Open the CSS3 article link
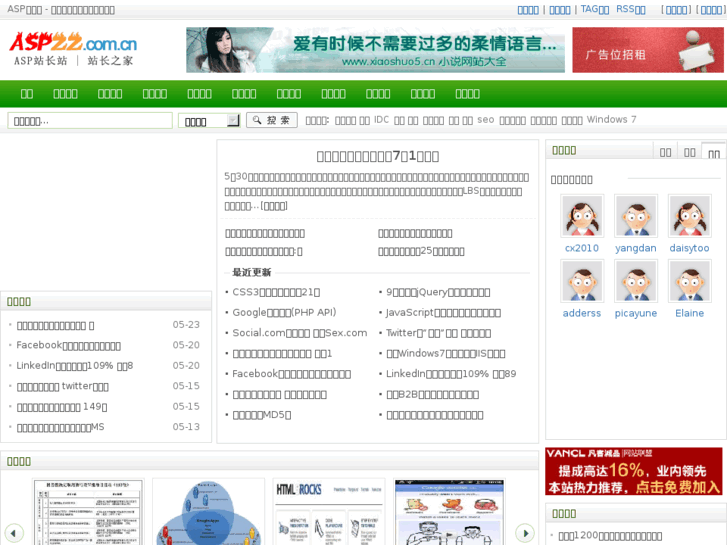The height and width of the screenshot is (545, 727). click(x=276, y=292)
